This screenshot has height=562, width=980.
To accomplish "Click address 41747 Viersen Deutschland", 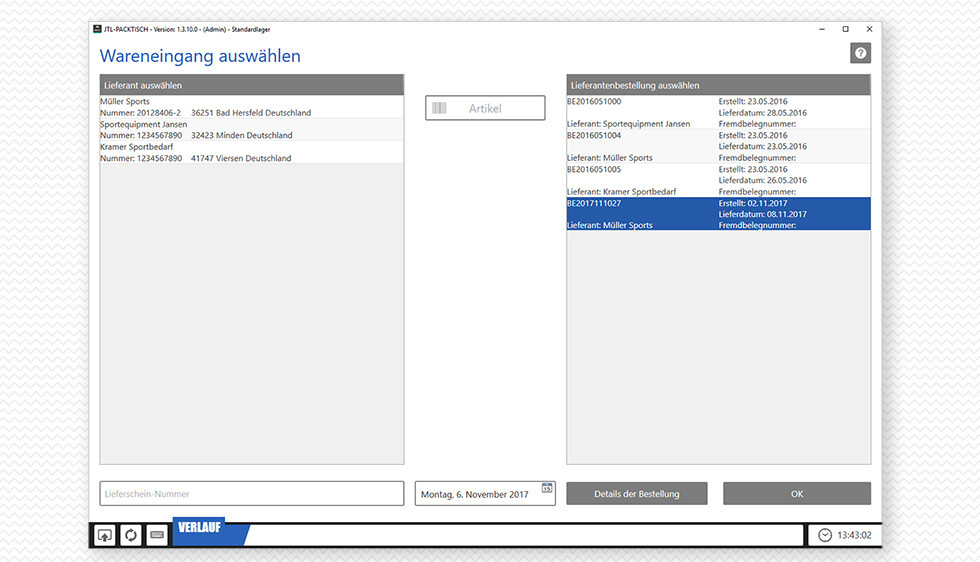I will point(241,158).
